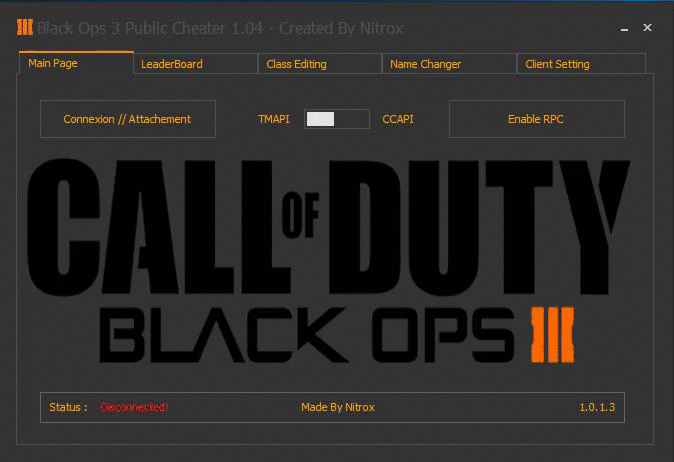This screenshot has width=674, height=462.
Task: Click the Status : label
Action: (x=68, y=407)
